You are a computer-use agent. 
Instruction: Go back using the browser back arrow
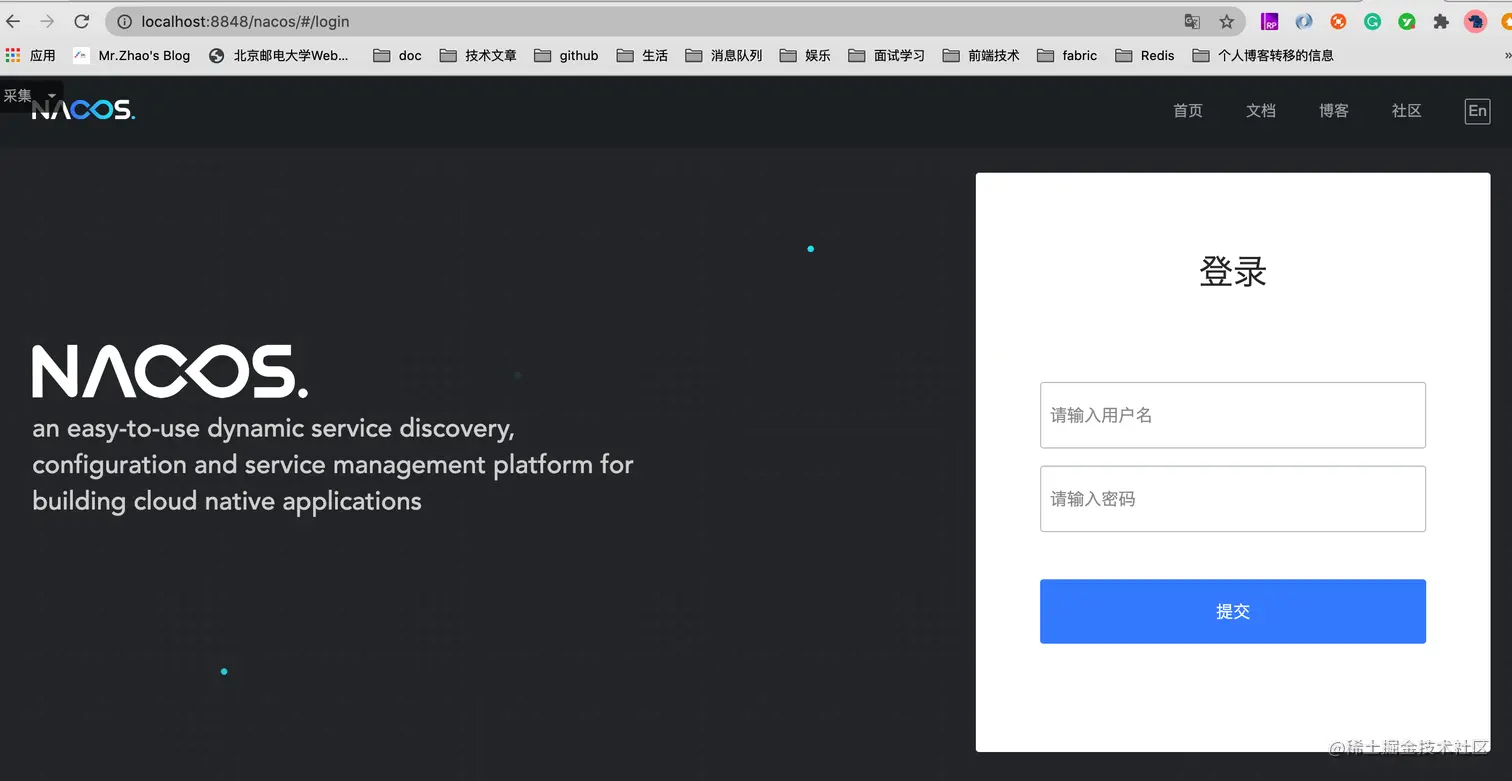pyautogui.click(x=14, y=21)
